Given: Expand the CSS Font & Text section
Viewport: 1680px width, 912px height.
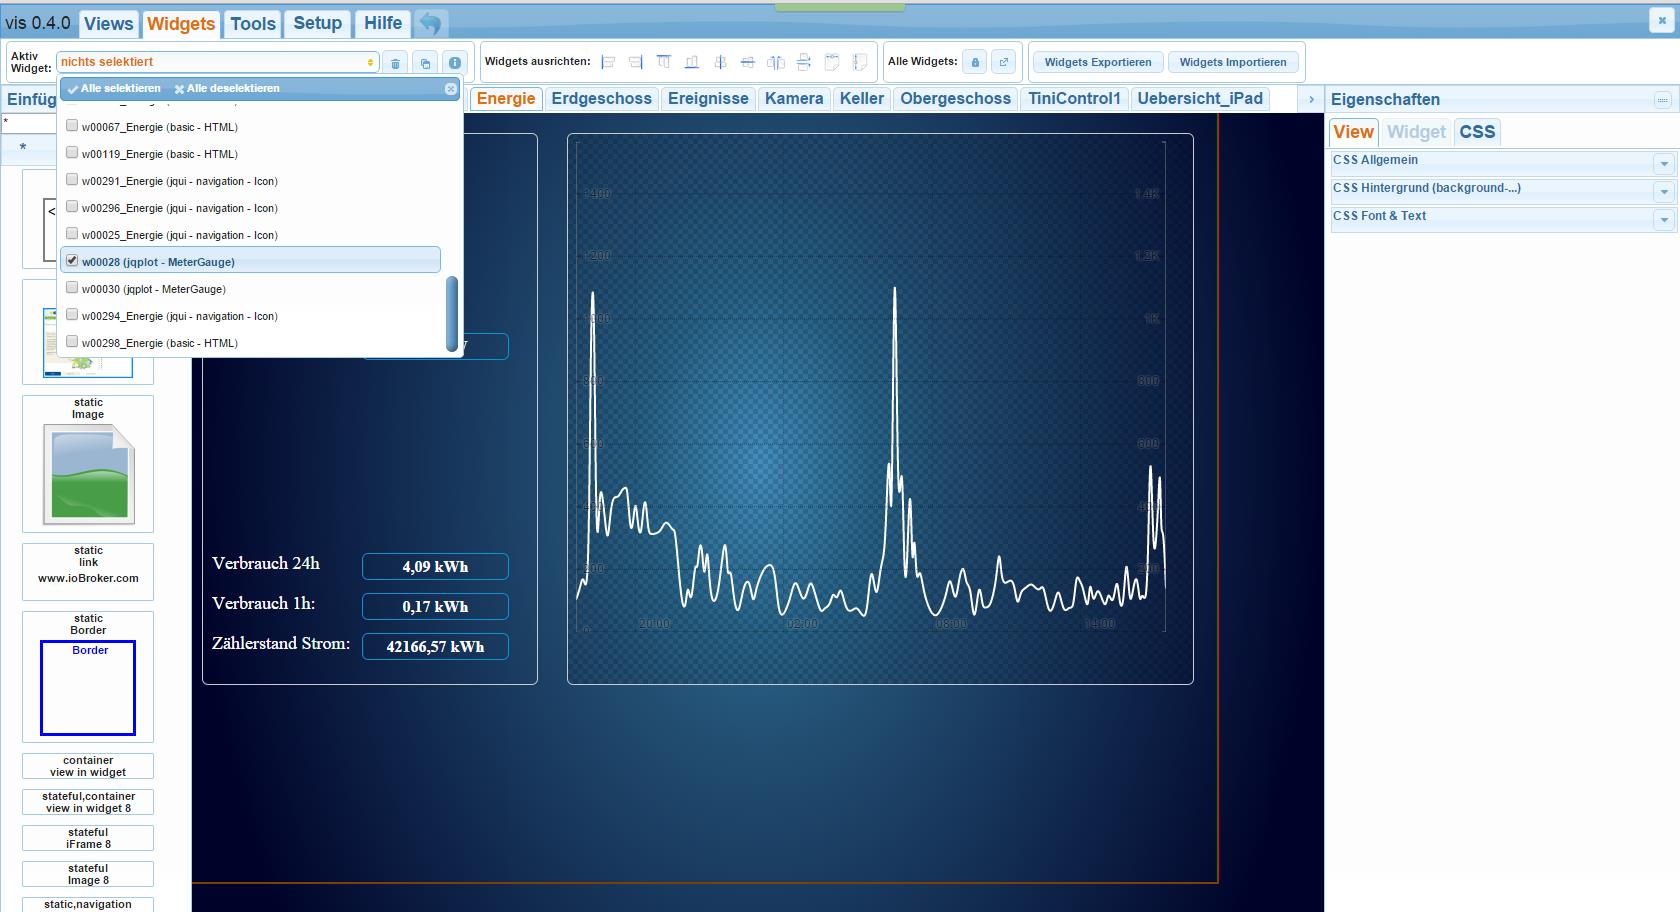Looking at the screenshot, I should [1664, 219].
